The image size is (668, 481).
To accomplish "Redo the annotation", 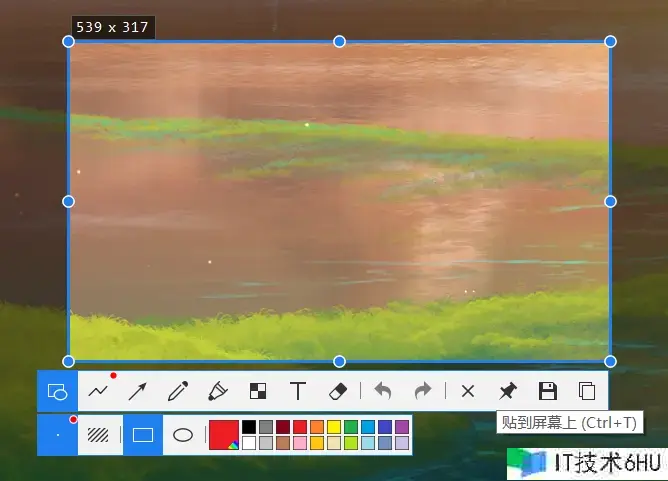I will [422, 391].
